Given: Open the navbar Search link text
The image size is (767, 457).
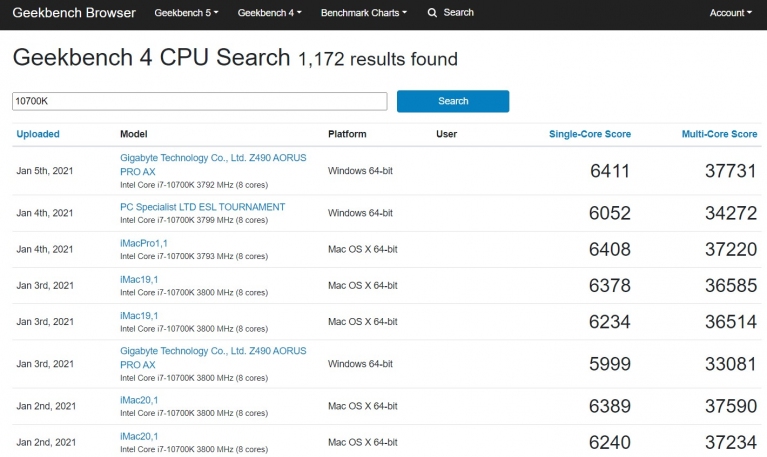Looking at the screenshot, I should point(458,13).
